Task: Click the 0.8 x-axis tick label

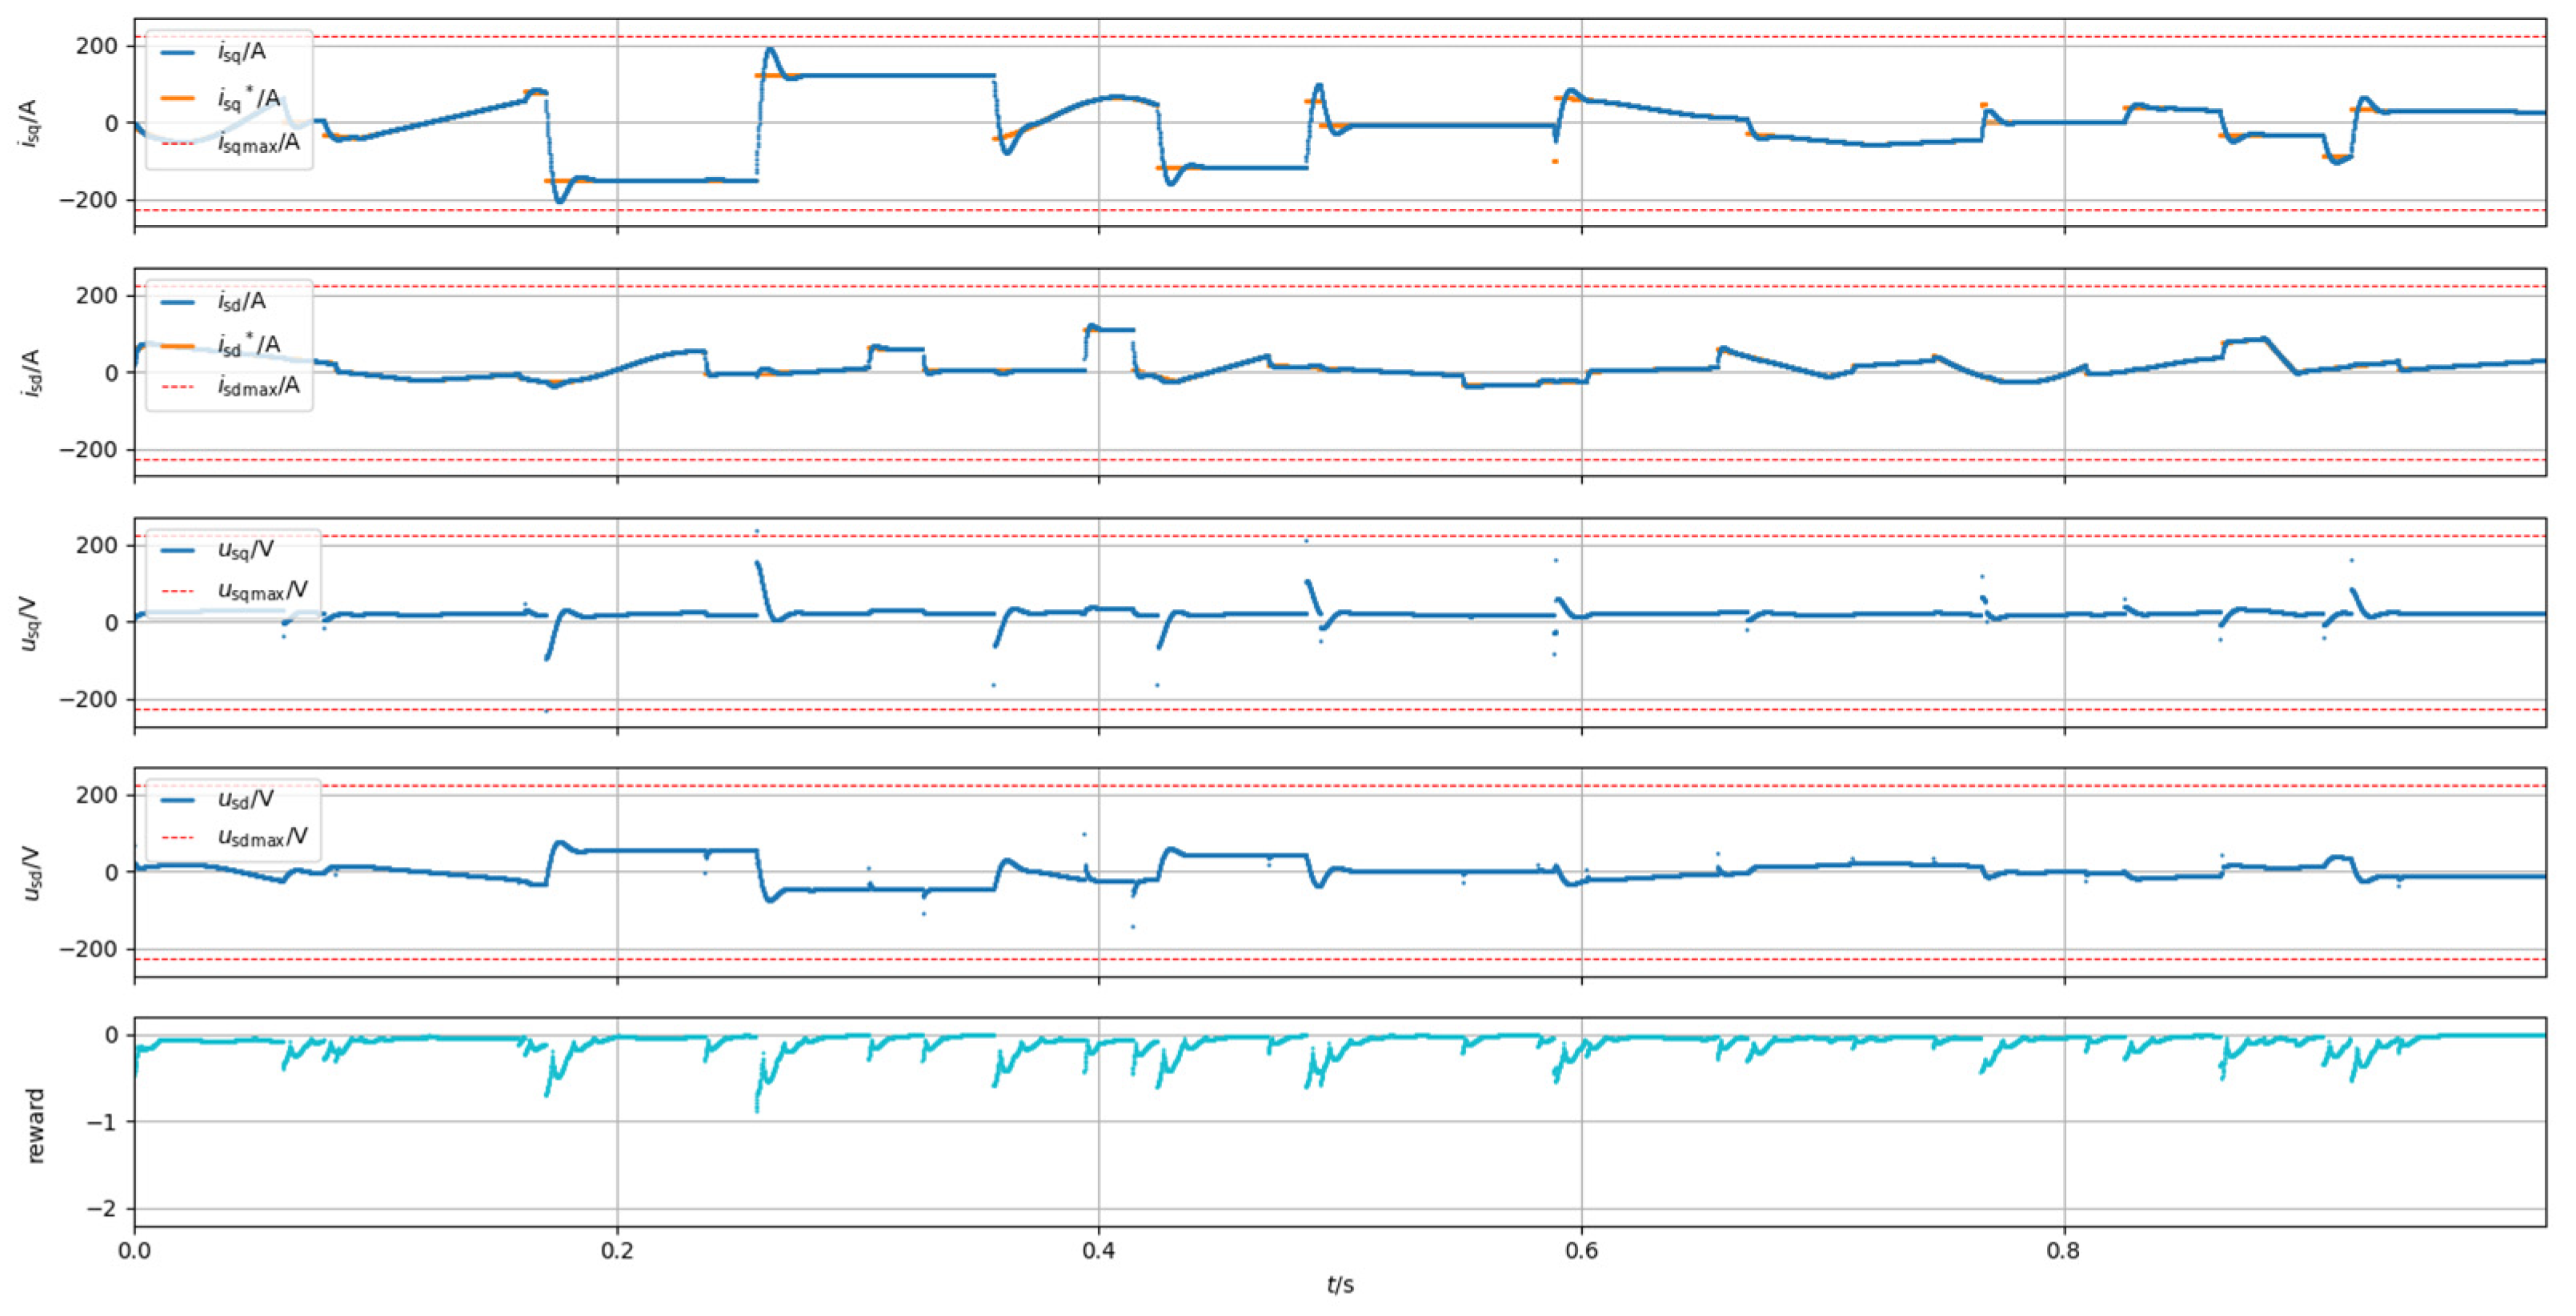Action: click(2064, 1250)
